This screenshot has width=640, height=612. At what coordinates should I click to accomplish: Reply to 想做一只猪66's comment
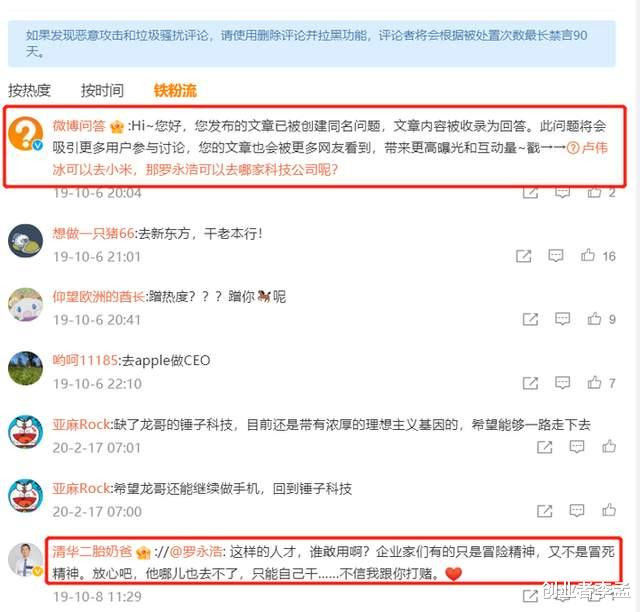[x=556, y=256]
